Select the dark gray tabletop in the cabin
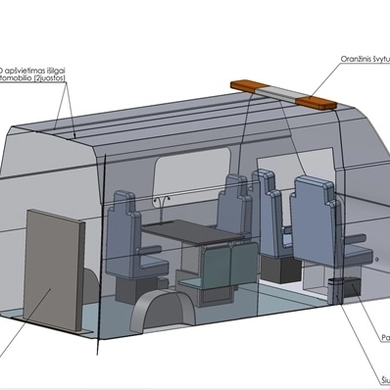 pyautogui.click(x=193, y=232)
